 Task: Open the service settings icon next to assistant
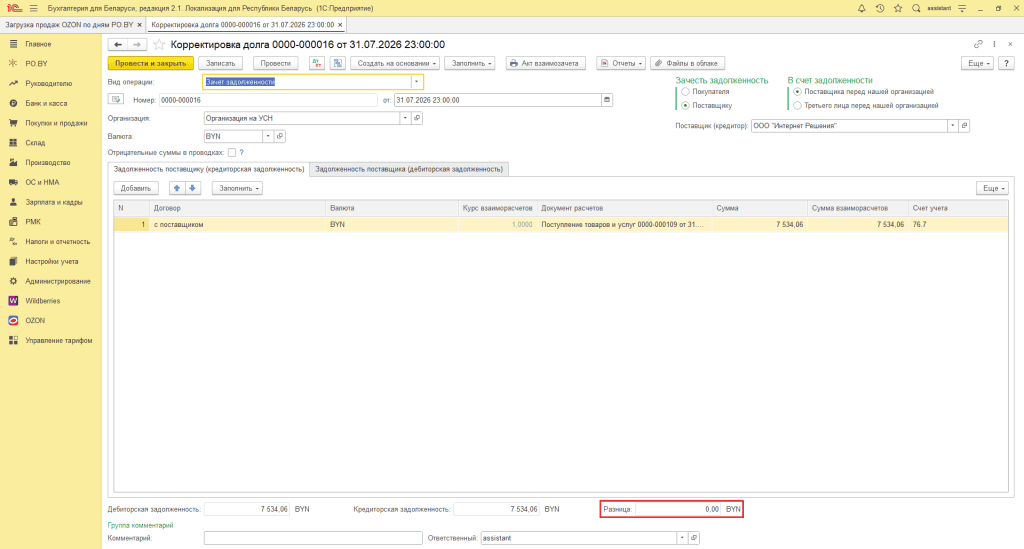[x=962, y=8]
